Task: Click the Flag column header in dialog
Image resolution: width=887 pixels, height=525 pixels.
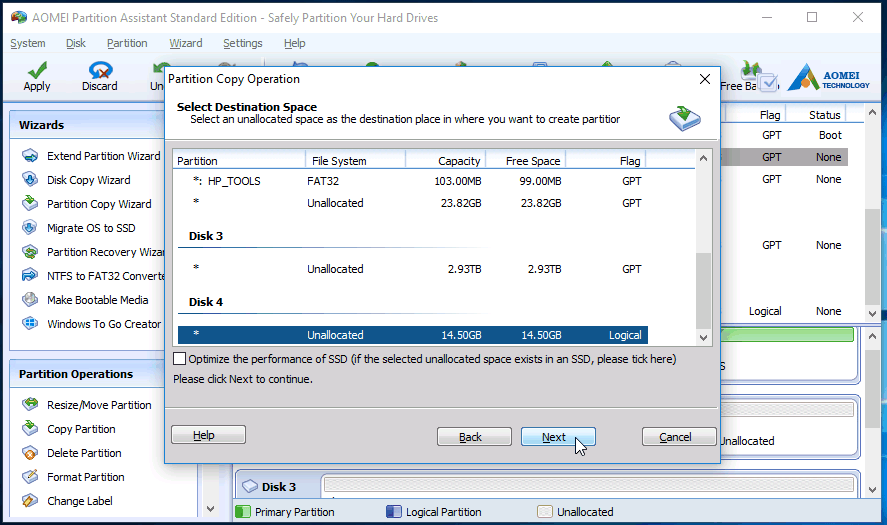Action: 606,161
